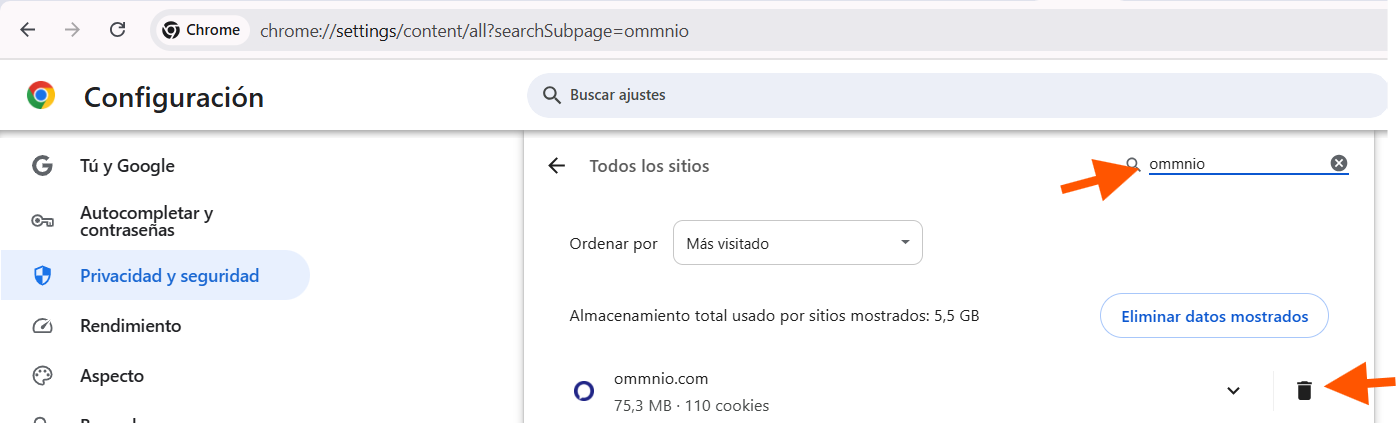Click the Google G sidebar icon
1396x423 pixels.
coord(42,166)
